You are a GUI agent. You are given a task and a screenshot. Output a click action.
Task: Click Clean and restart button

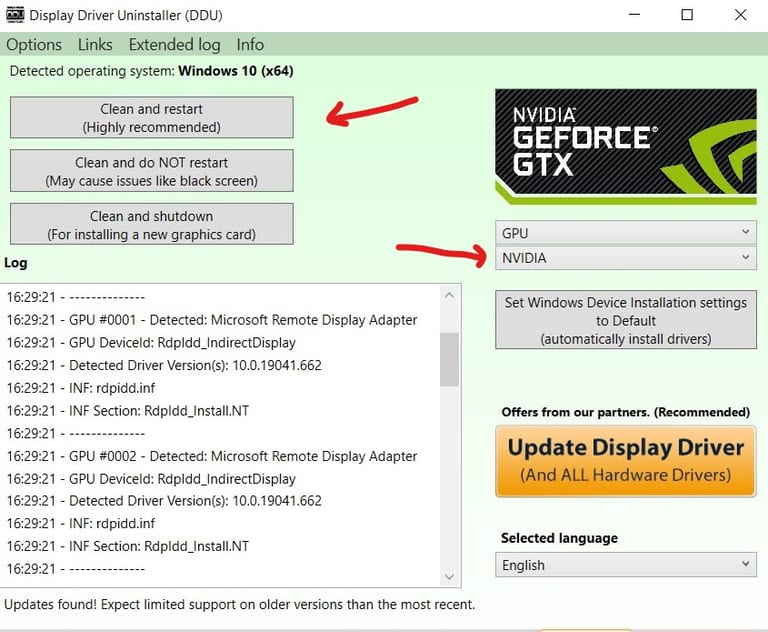coord(152,118)
